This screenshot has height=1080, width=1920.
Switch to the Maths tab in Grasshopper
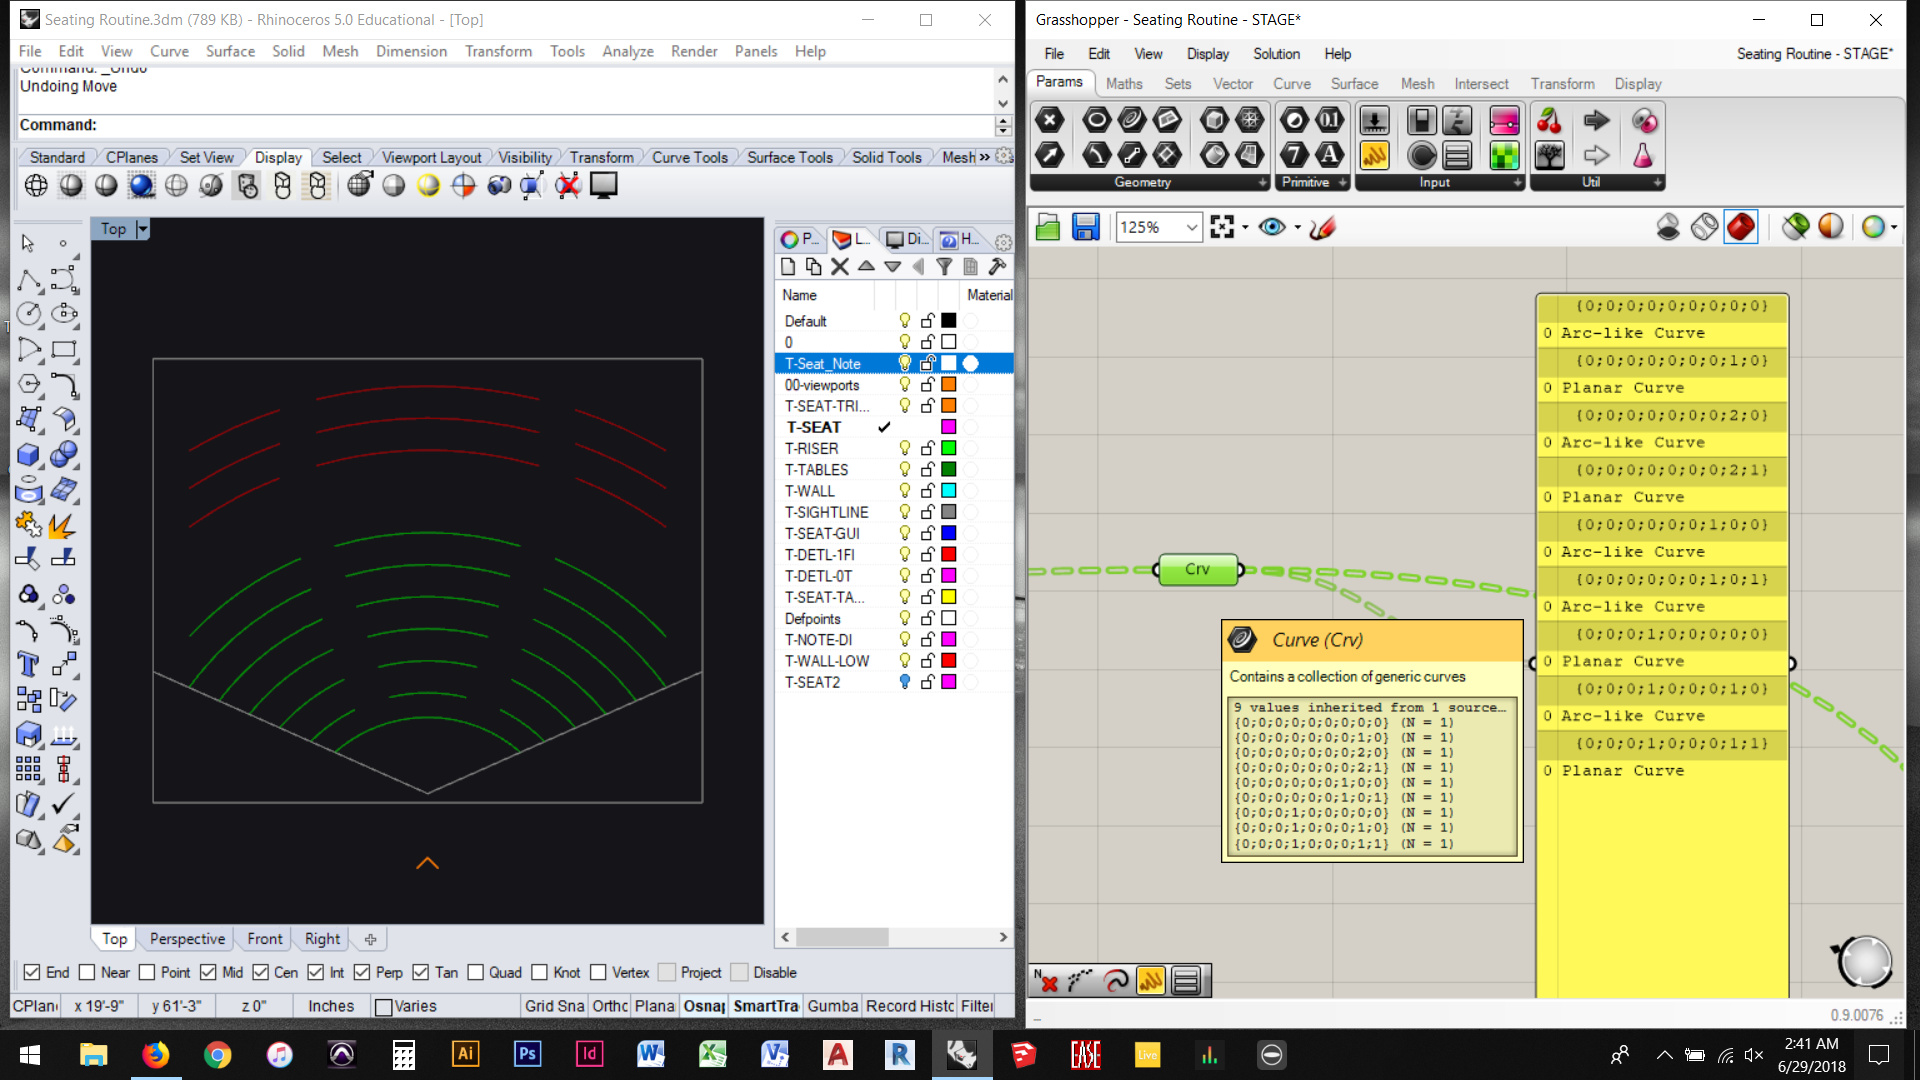point(1124,84)
